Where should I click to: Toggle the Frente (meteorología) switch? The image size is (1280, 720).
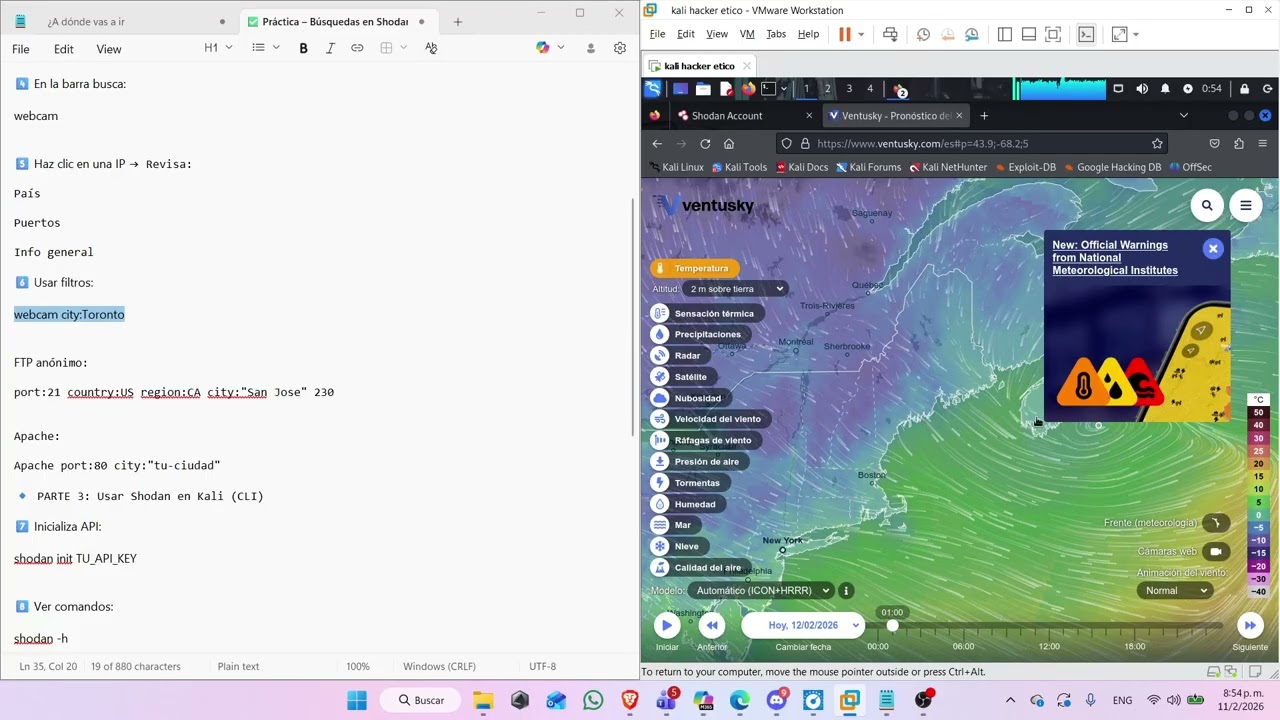point(1216,523)
